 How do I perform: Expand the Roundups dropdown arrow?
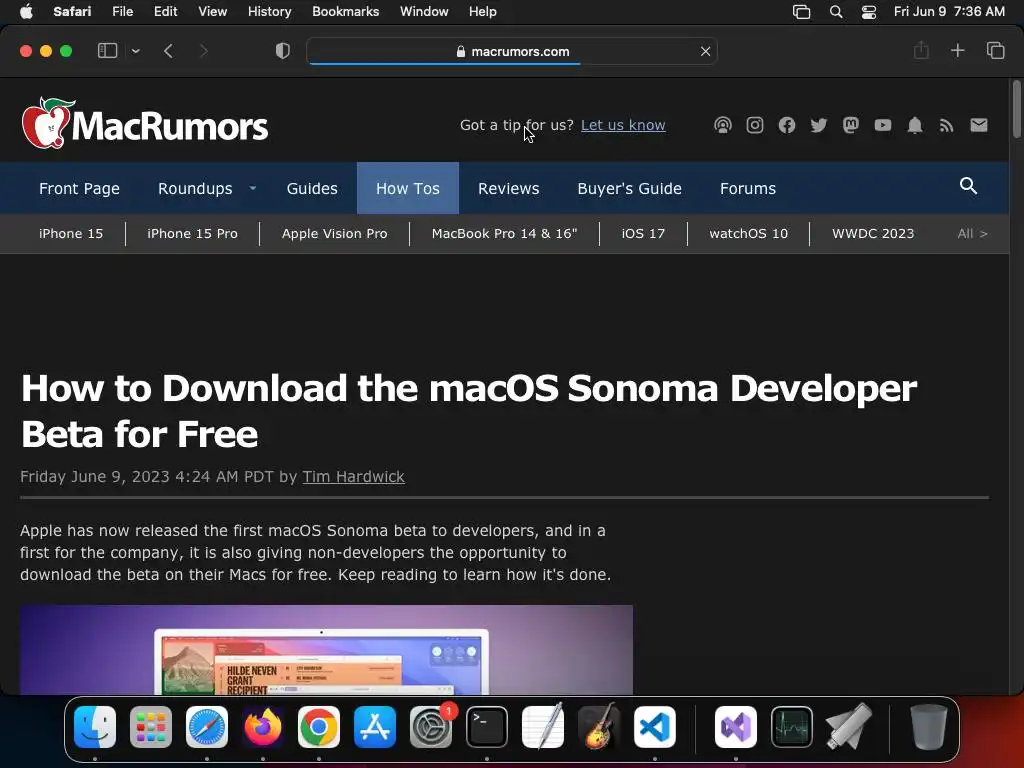(x=253, y=188)
